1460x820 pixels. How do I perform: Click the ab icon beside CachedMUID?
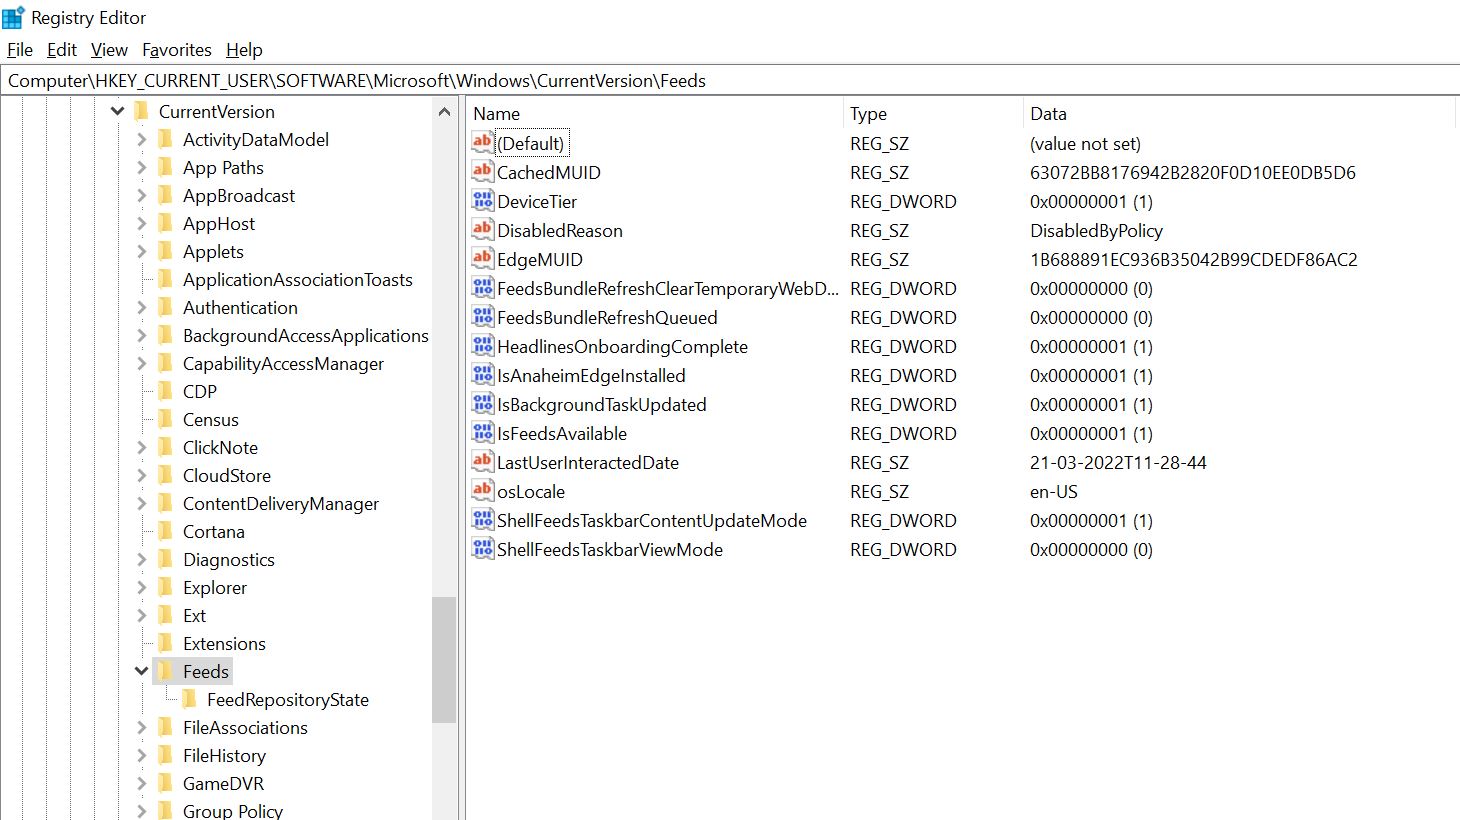pos(481,172)
